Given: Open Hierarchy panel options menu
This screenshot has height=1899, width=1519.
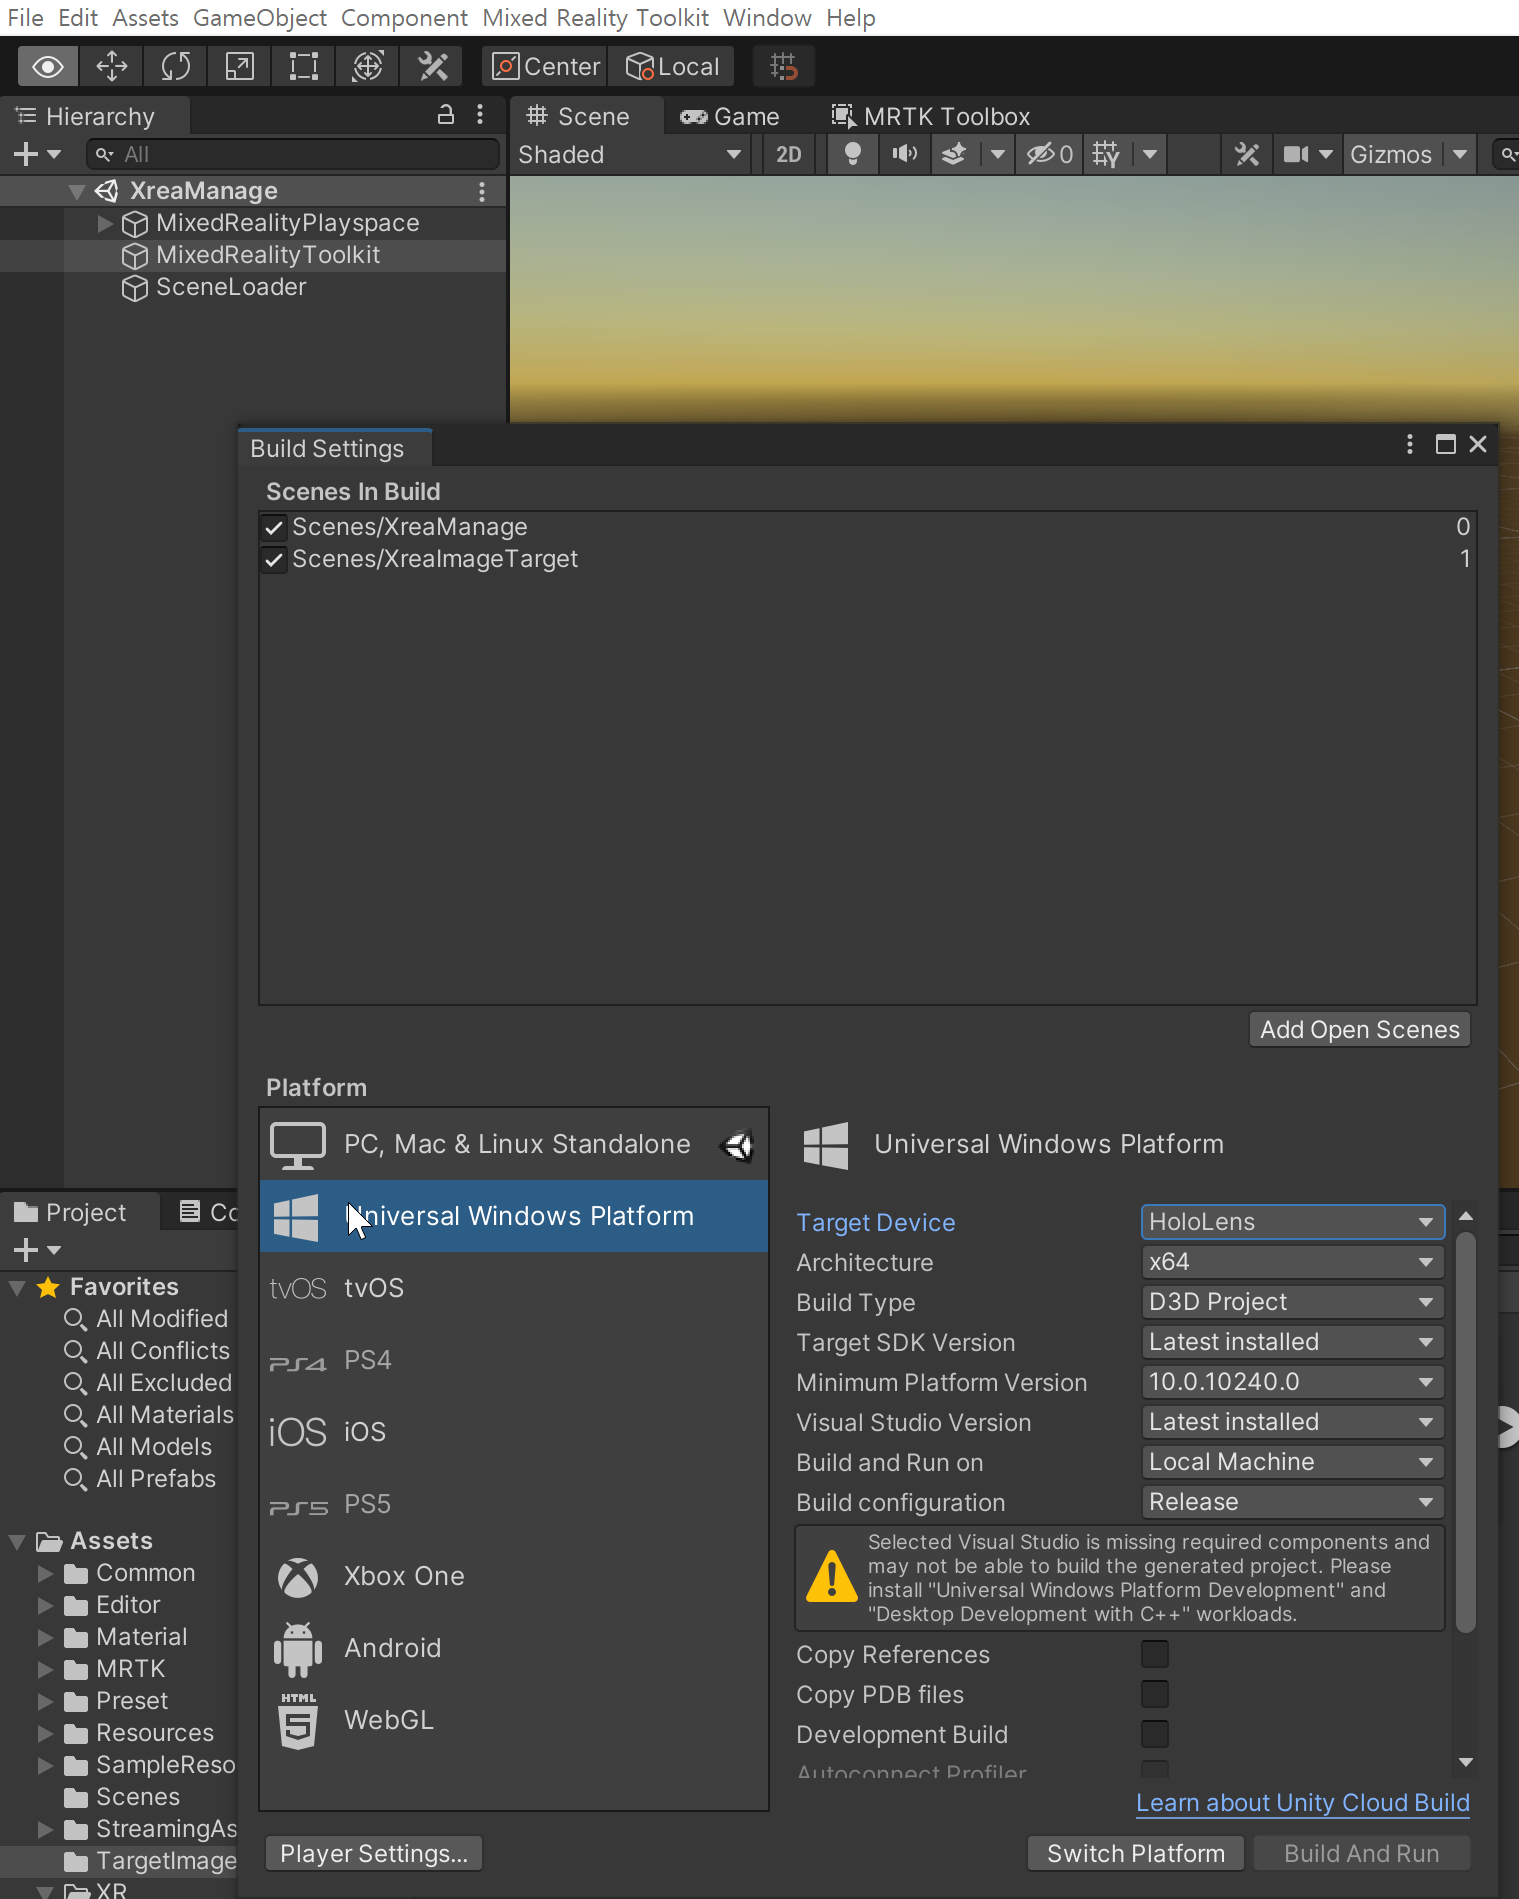Looking at the screenshot, I should pos(481,115).
